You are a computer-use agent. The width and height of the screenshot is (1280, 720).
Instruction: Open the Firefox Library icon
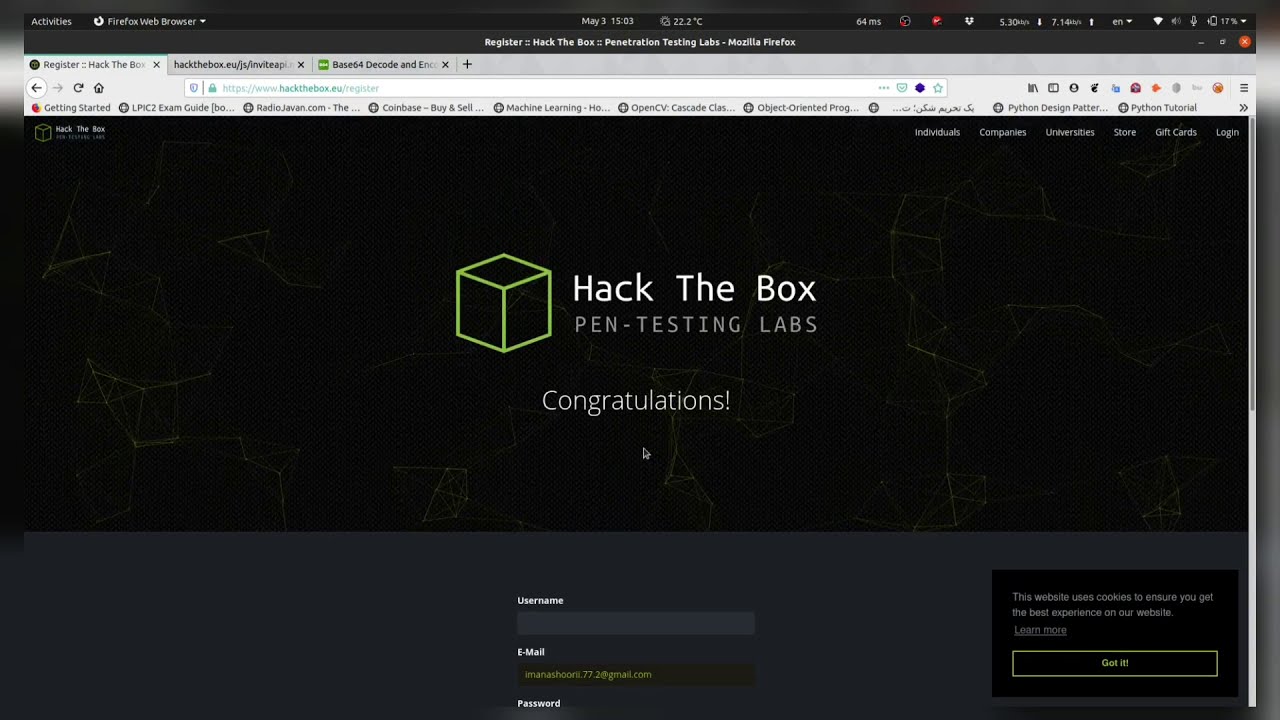(x=1033, y=88)
